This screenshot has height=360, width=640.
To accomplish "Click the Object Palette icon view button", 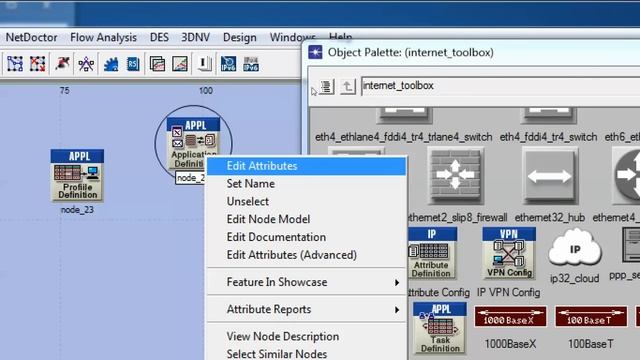I will click(327, 87).
